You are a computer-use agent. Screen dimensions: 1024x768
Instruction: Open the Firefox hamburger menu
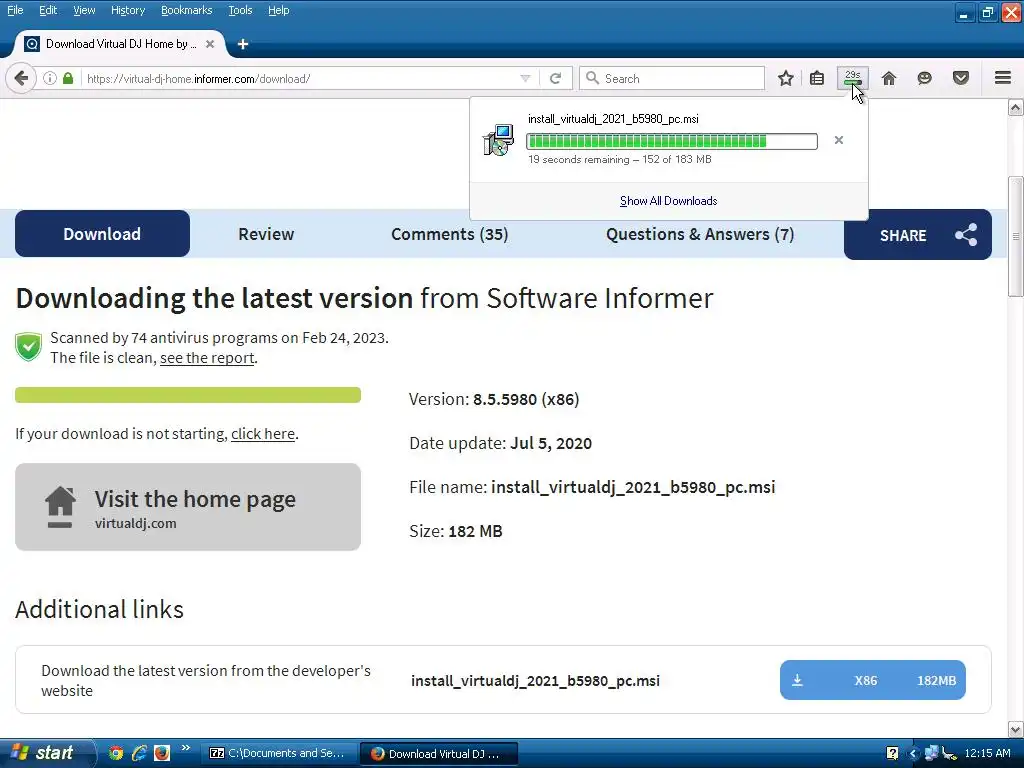tap(1003, 78)
